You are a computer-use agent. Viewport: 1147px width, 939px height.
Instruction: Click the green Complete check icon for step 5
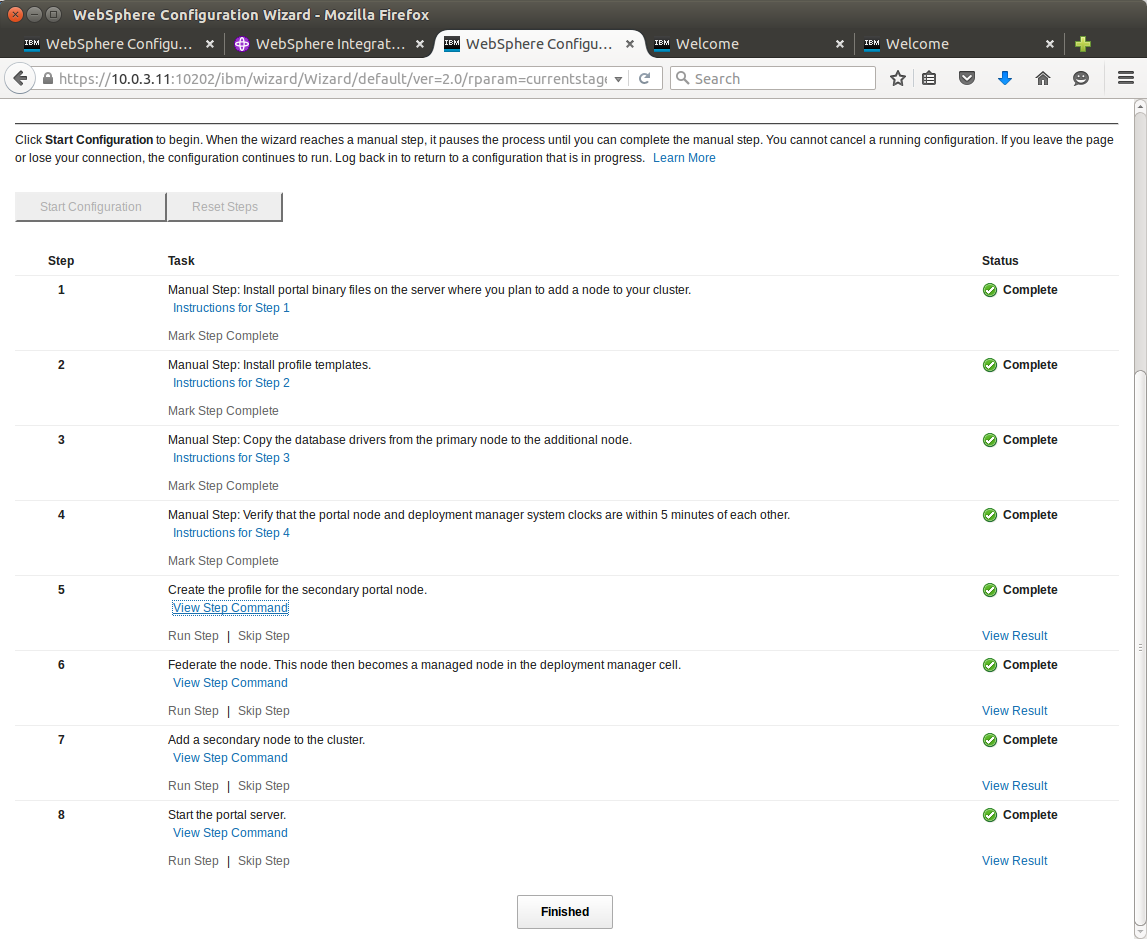point(990,590)
